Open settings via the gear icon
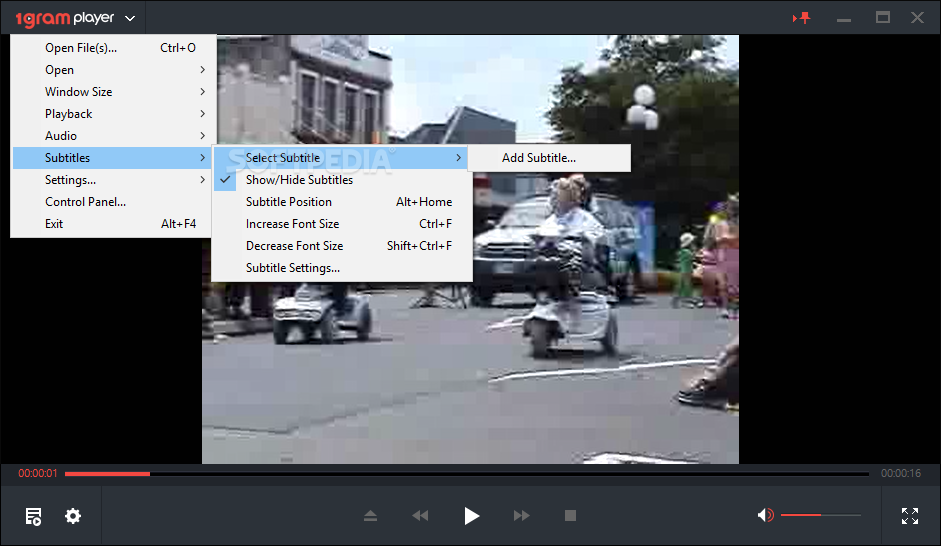 tap(73, 516)
